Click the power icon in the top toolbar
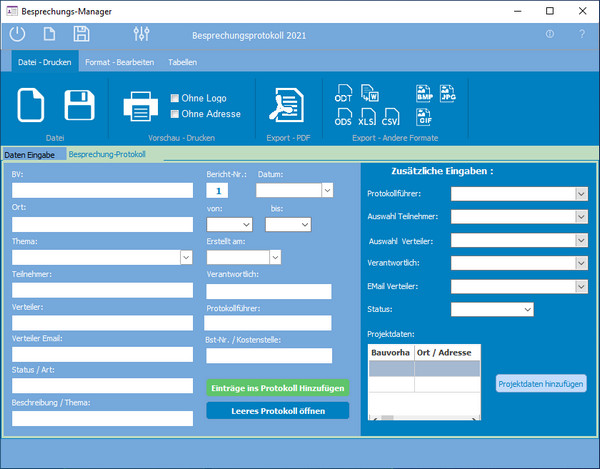The image size is (600, 469). click(x=18, y=35)
